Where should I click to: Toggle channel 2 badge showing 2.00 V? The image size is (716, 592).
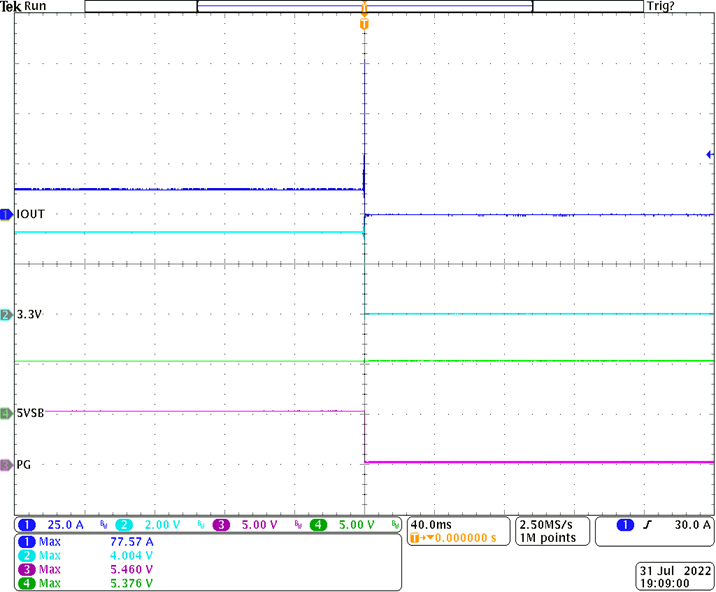(x=124, y=525)
